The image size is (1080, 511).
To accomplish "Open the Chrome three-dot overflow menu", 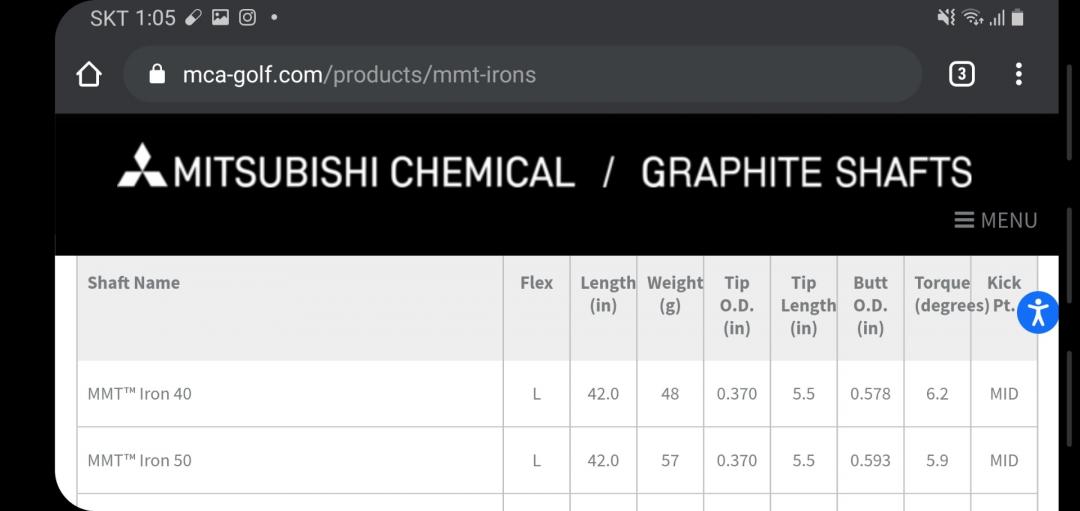I will (1018, 74).
